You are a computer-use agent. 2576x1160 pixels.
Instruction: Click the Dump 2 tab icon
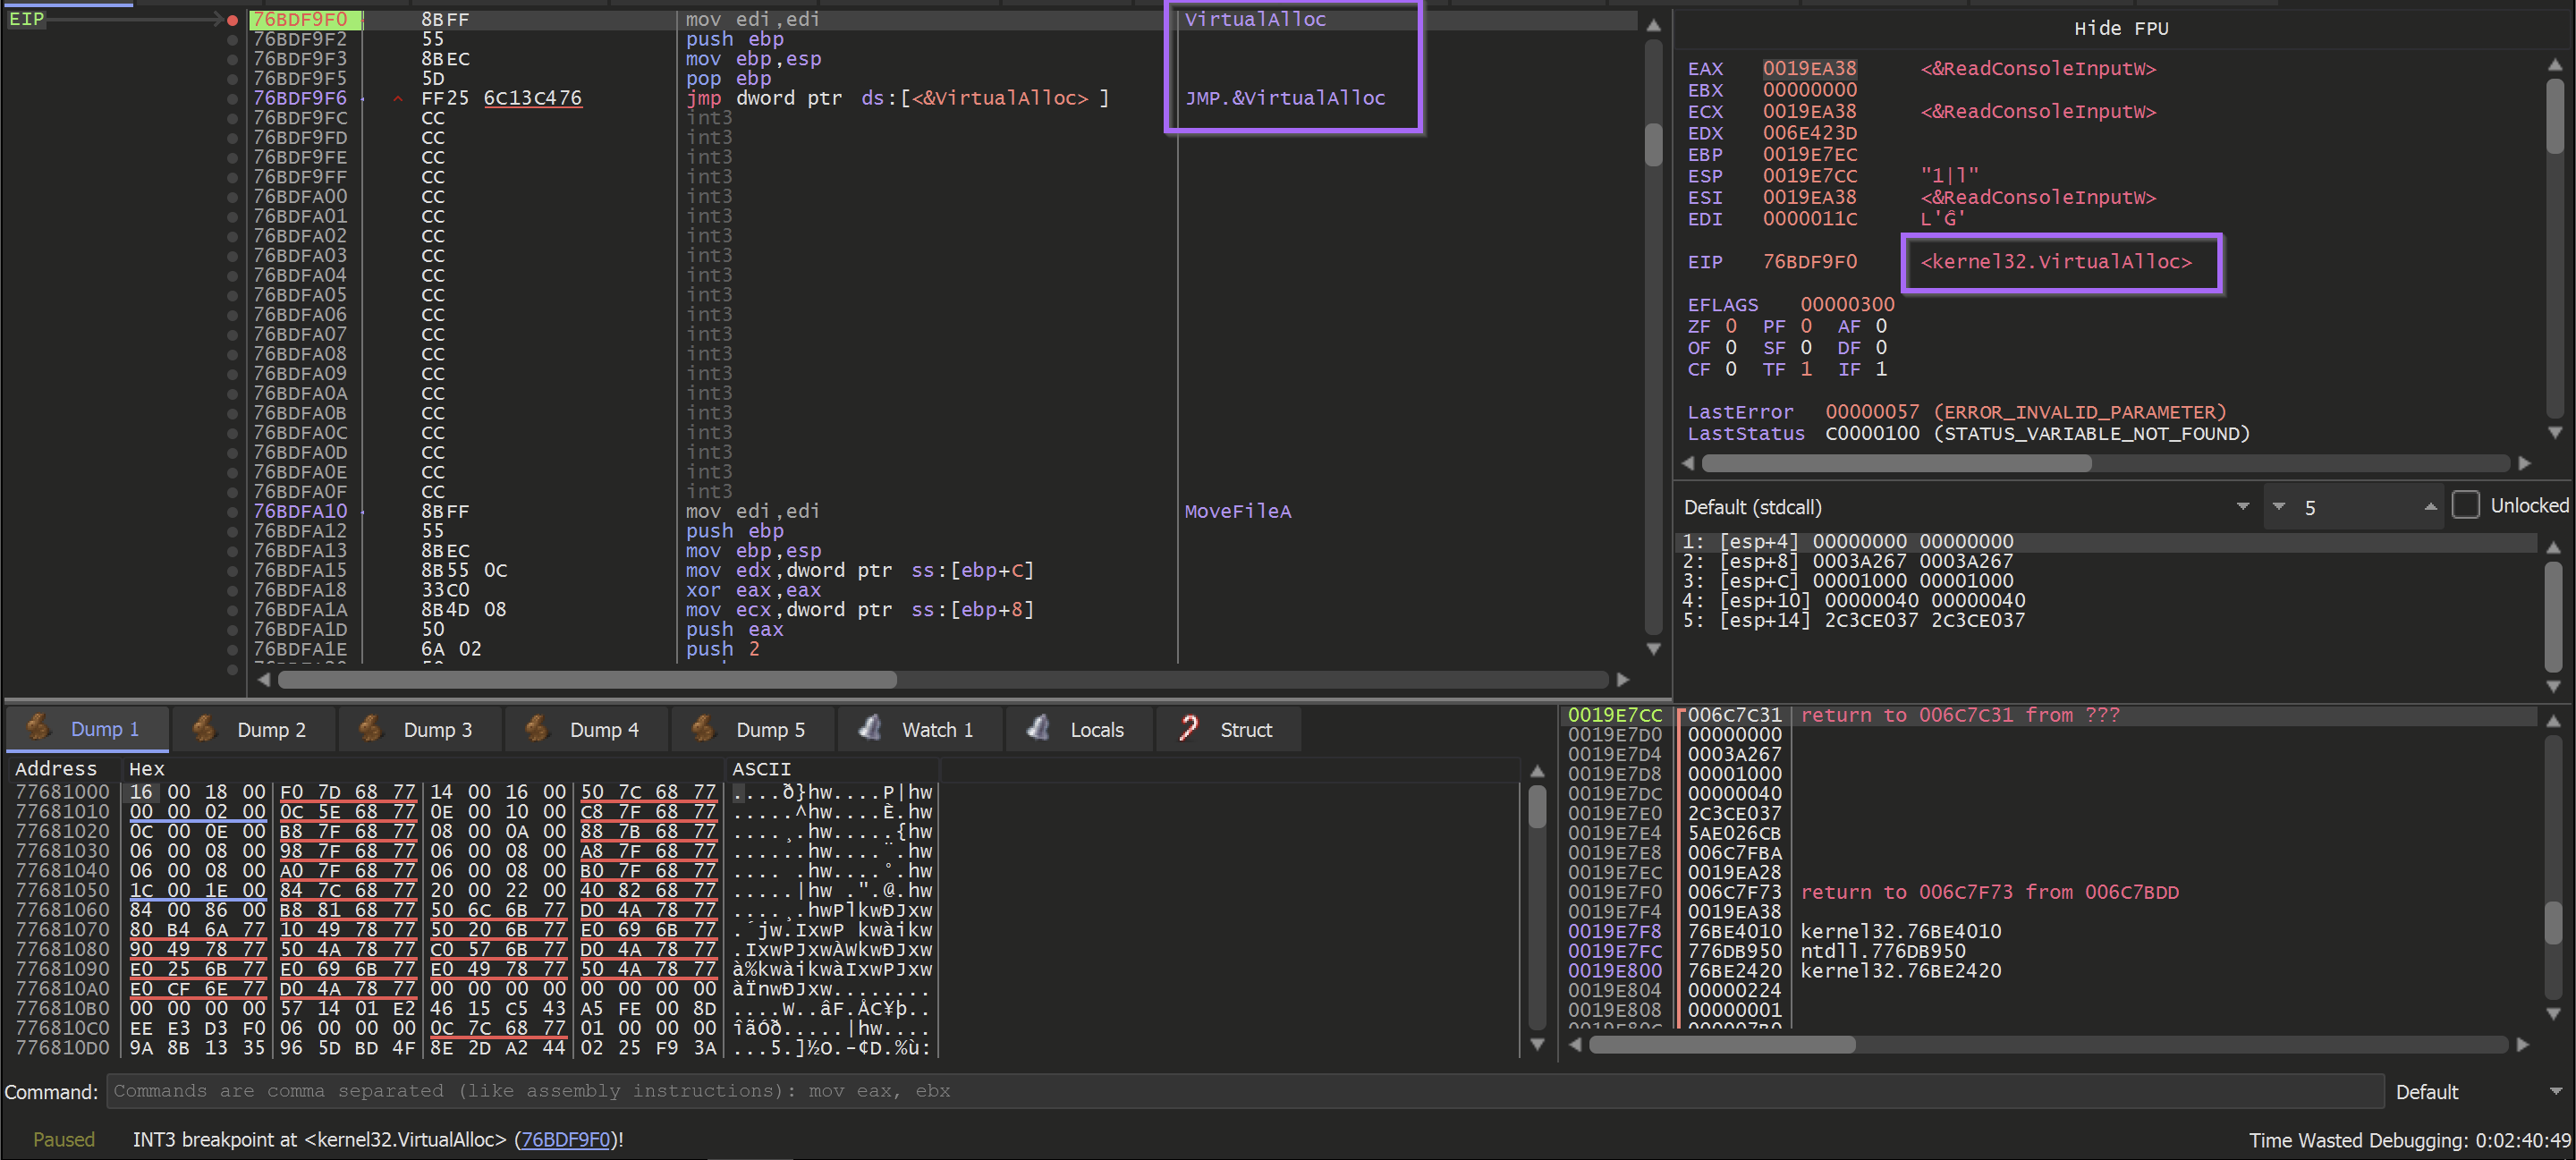(204, 728)
